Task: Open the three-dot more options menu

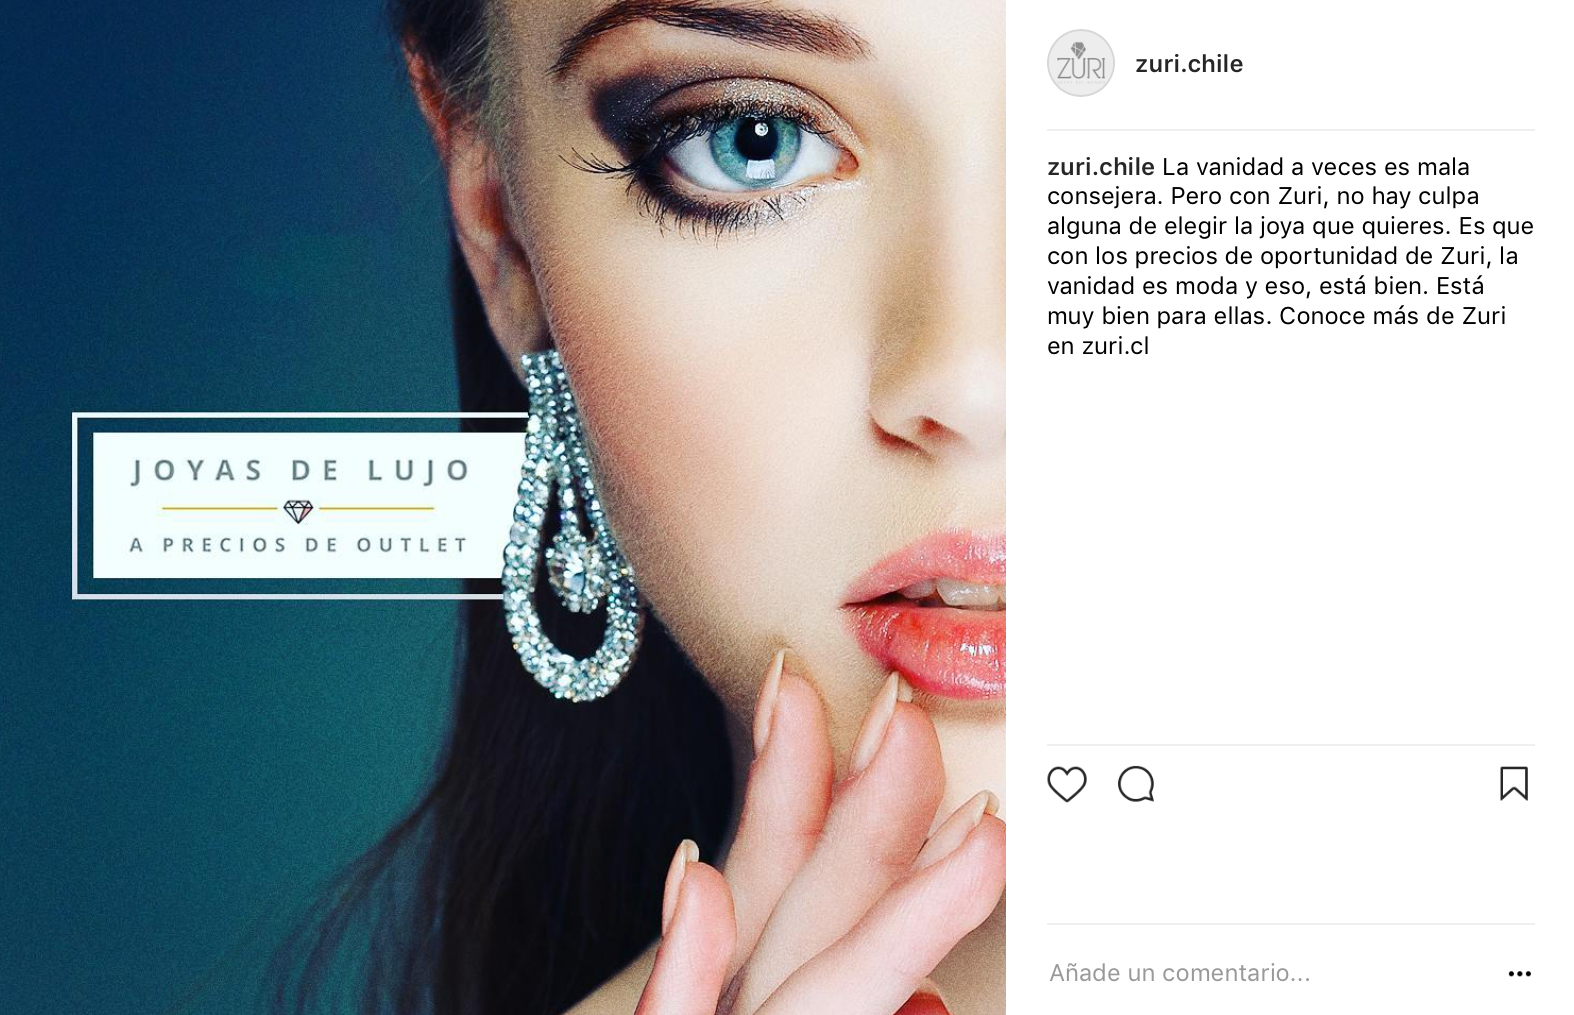Action: point(1519,974)
